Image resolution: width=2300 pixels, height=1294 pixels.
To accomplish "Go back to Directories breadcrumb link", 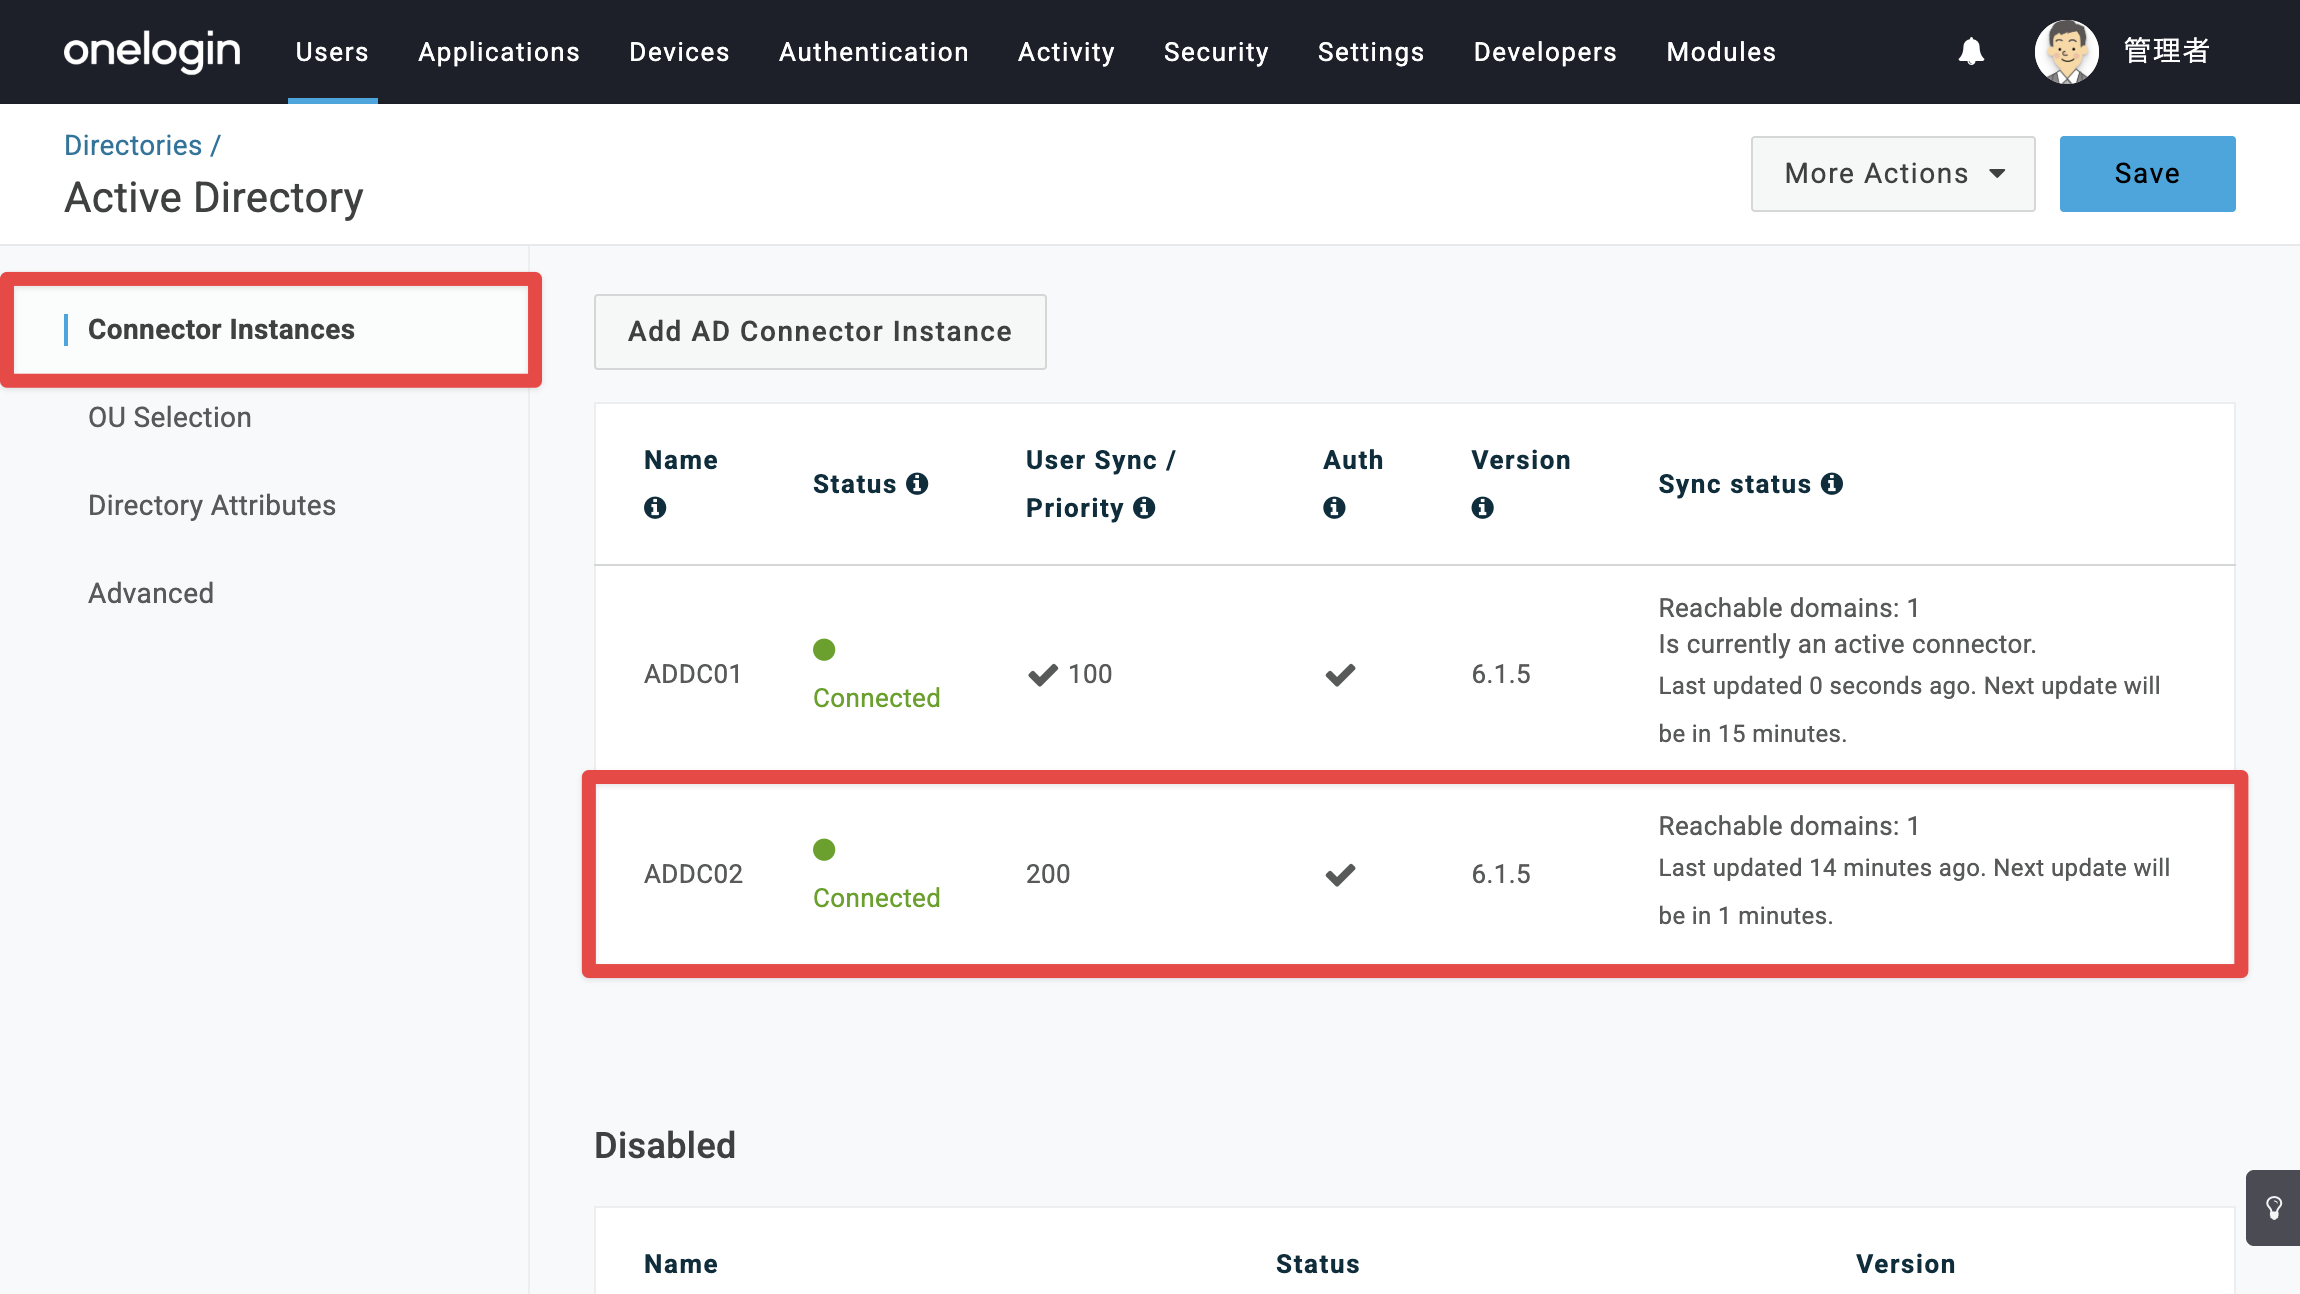I will 133,146.
